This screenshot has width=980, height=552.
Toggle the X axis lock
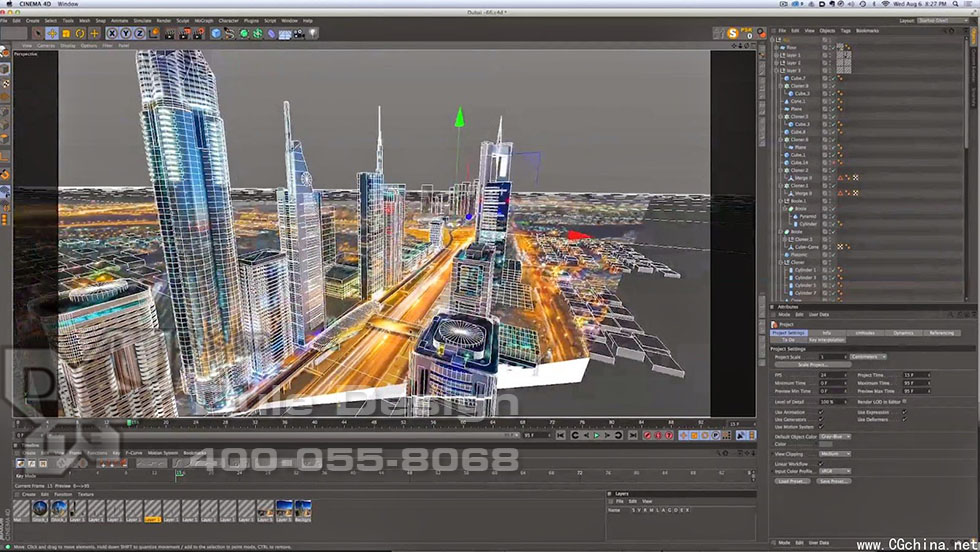point(112,33)
